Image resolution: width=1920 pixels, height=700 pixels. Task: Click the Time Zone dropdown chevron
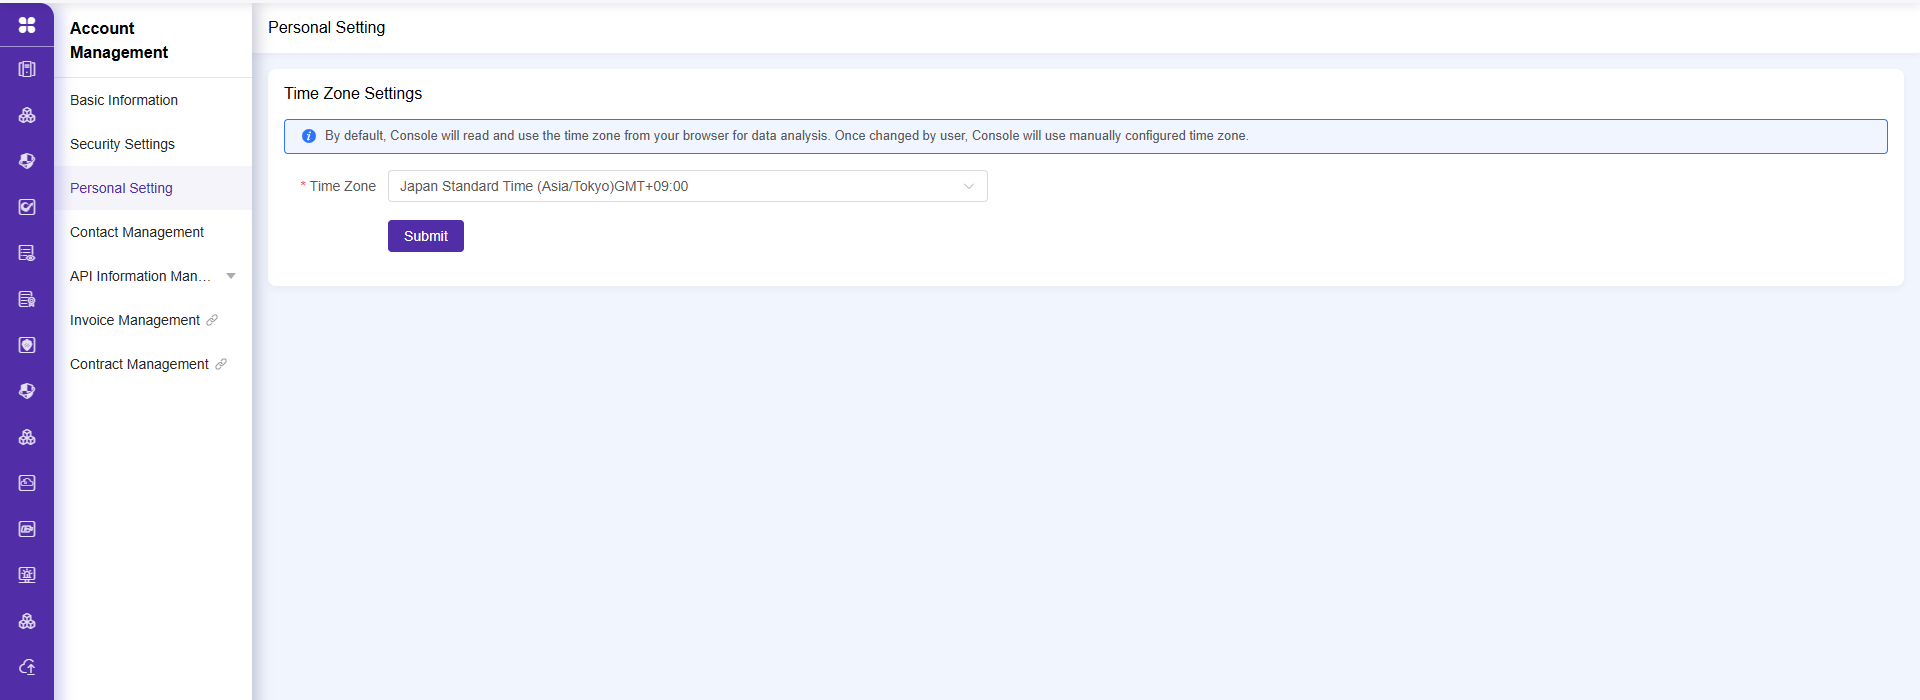[968, 186]
